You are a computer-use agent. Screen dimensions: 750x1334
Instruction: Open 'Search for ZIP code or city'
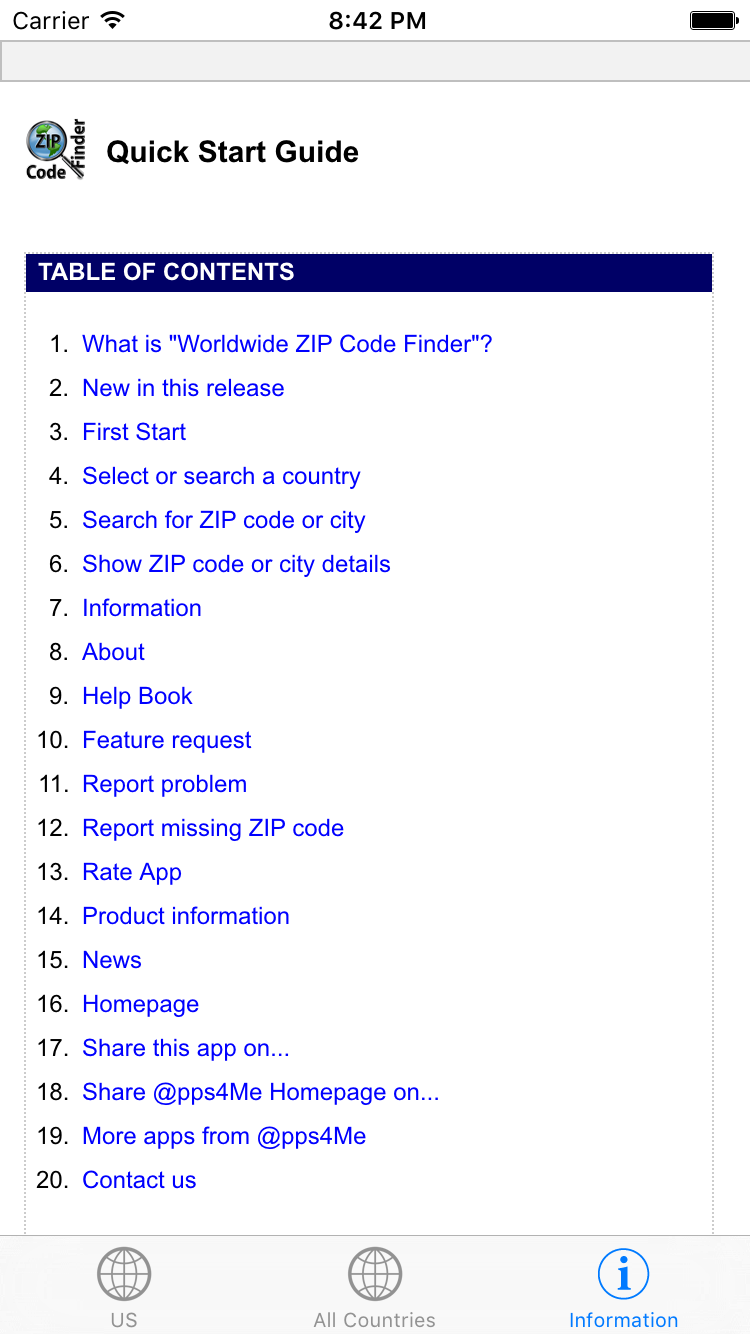224,520
